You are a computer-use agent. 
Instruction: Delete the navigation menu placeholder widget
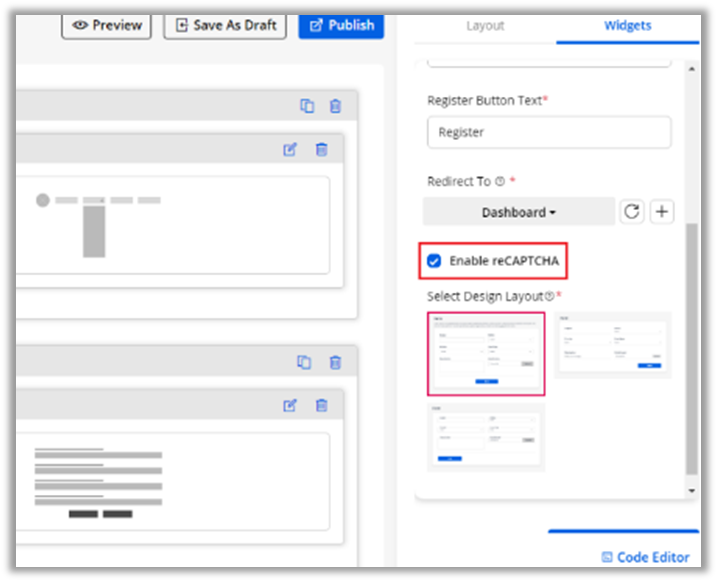tap(321, 150)
